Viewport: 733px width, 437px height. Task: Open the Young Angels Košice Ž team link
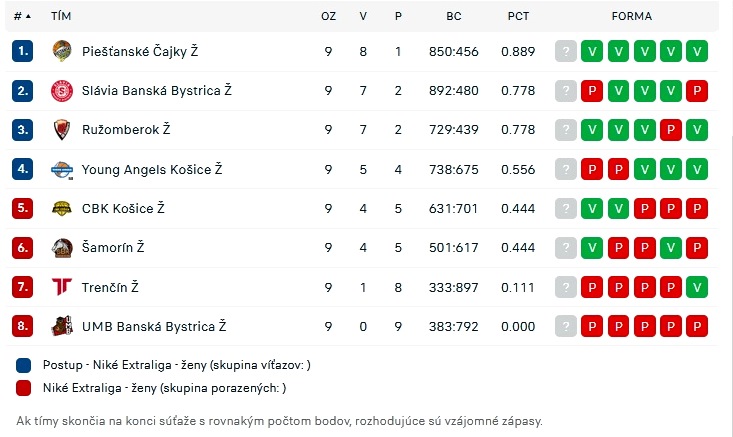tap(151, 169)
